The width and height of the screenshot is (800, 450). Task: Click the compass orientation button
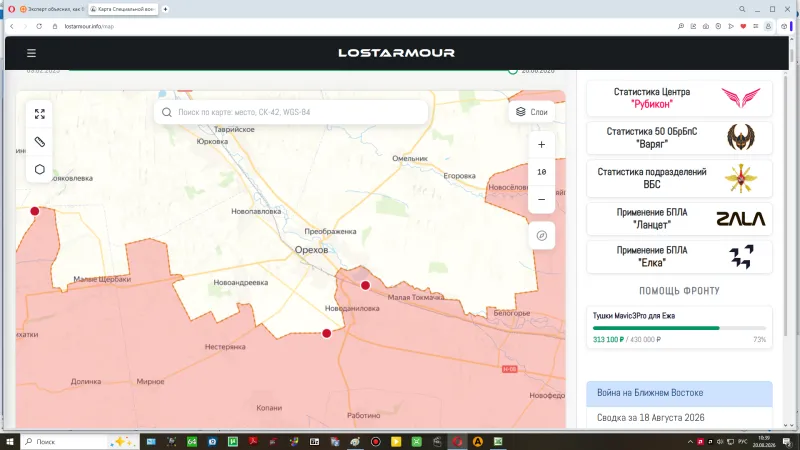point(541,236)
